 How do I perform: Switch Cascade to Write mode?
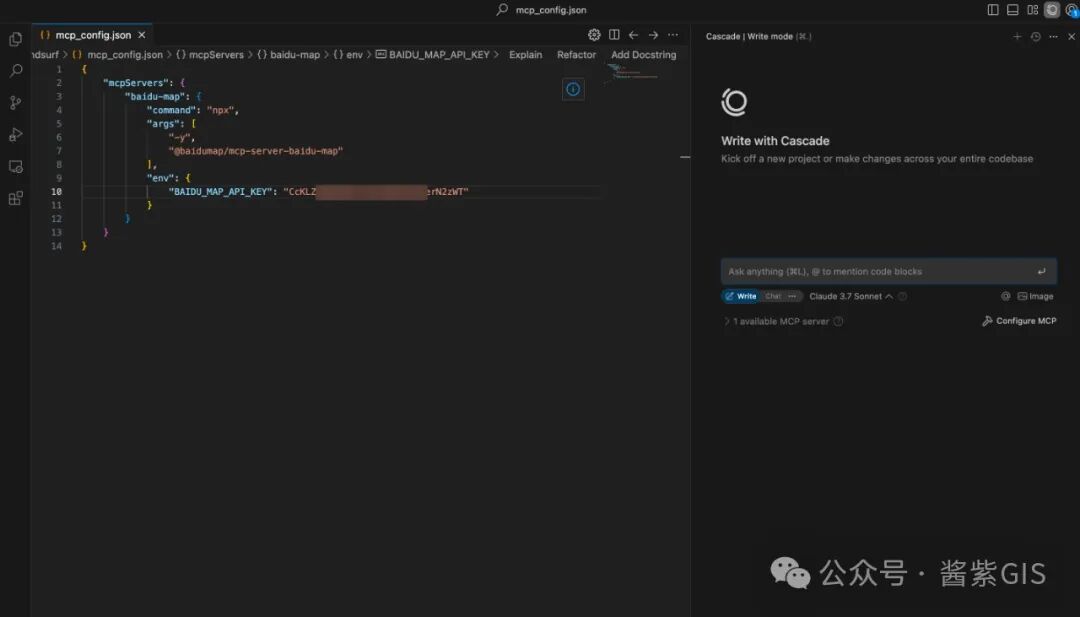coord(740,296)
